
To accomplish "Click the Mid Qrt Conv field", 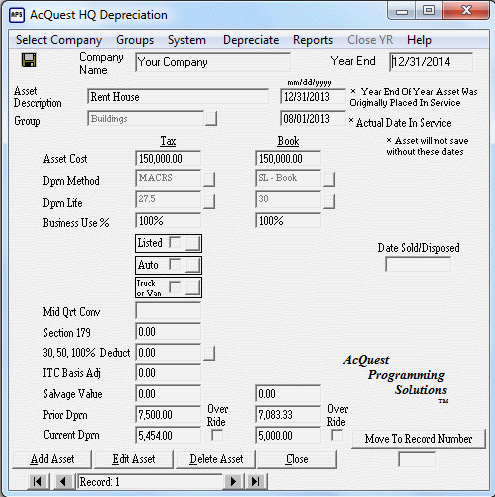I will click(x=168, y=310).
